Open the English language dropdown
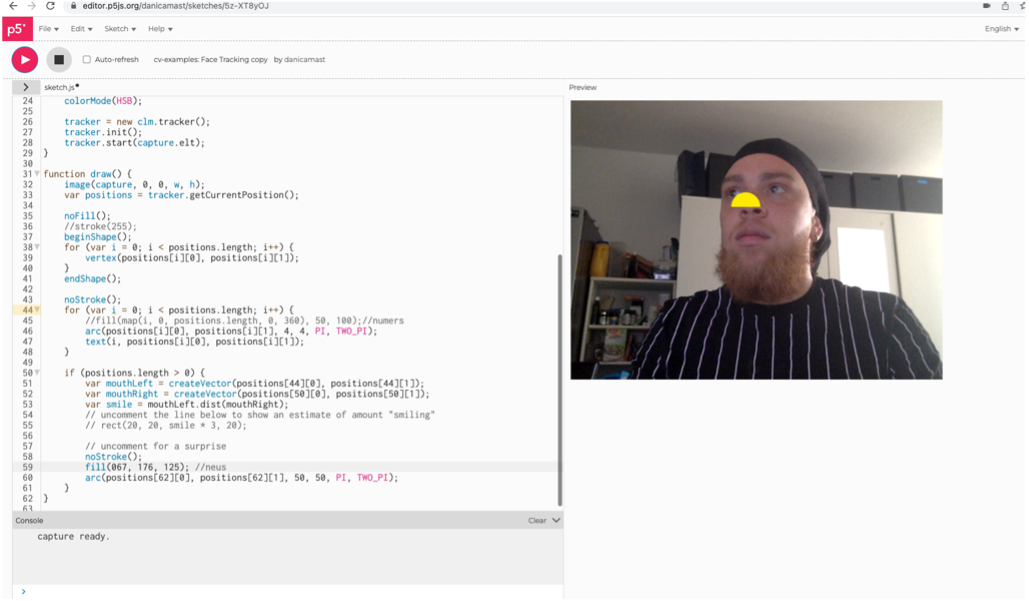1029x601 pixels. click(1001, 29)
